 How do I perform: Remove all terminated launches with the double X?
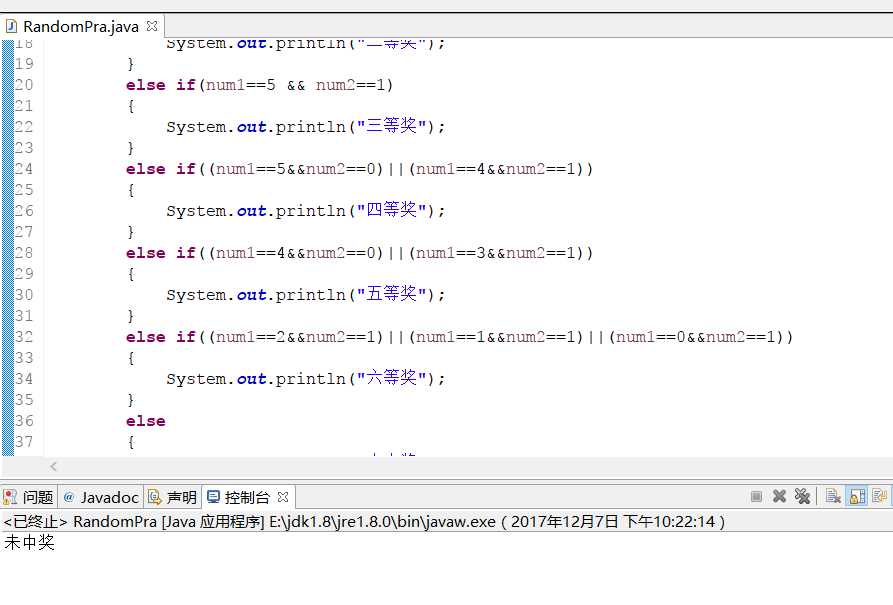click(802, 497)
